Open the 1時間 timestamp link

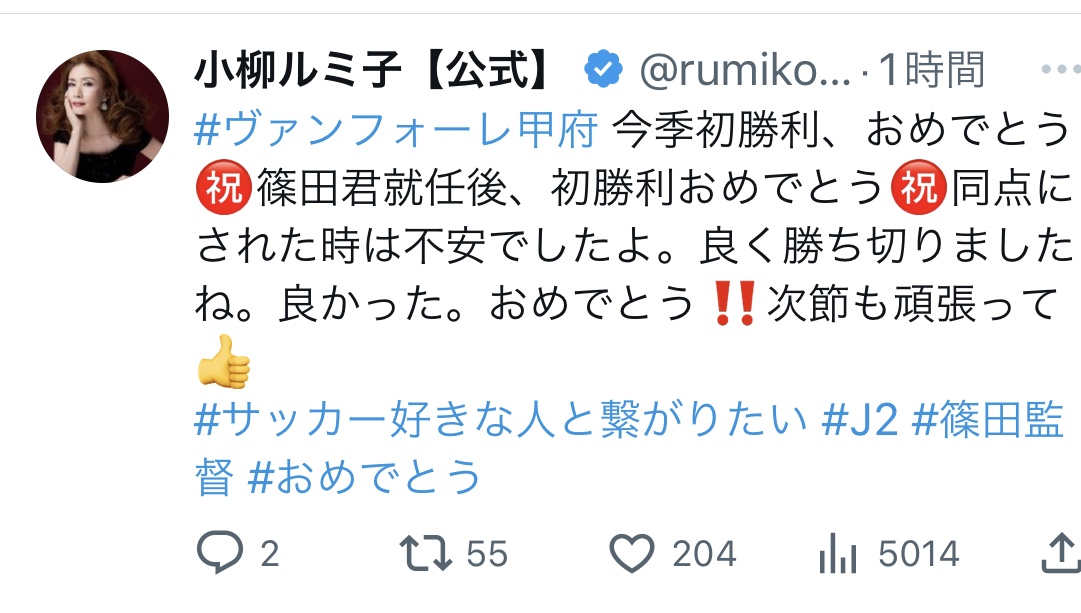tap(932, 70)
